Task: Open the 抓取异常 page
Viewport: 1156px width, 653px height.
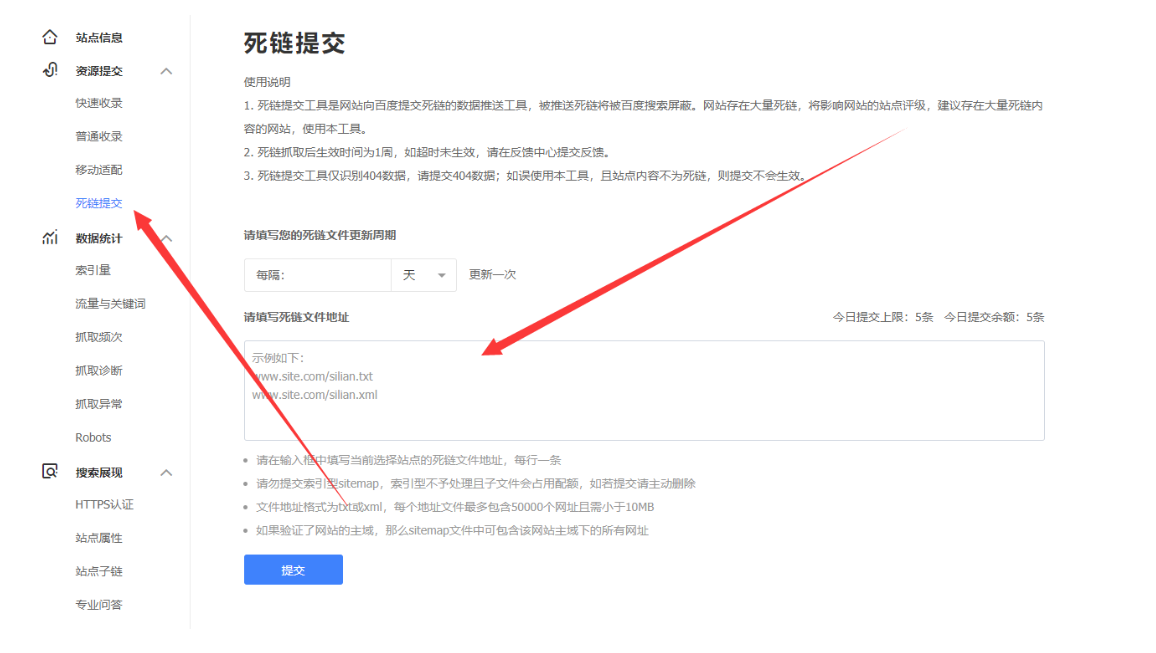Action: pyautogui.click(x=101, y=404)
